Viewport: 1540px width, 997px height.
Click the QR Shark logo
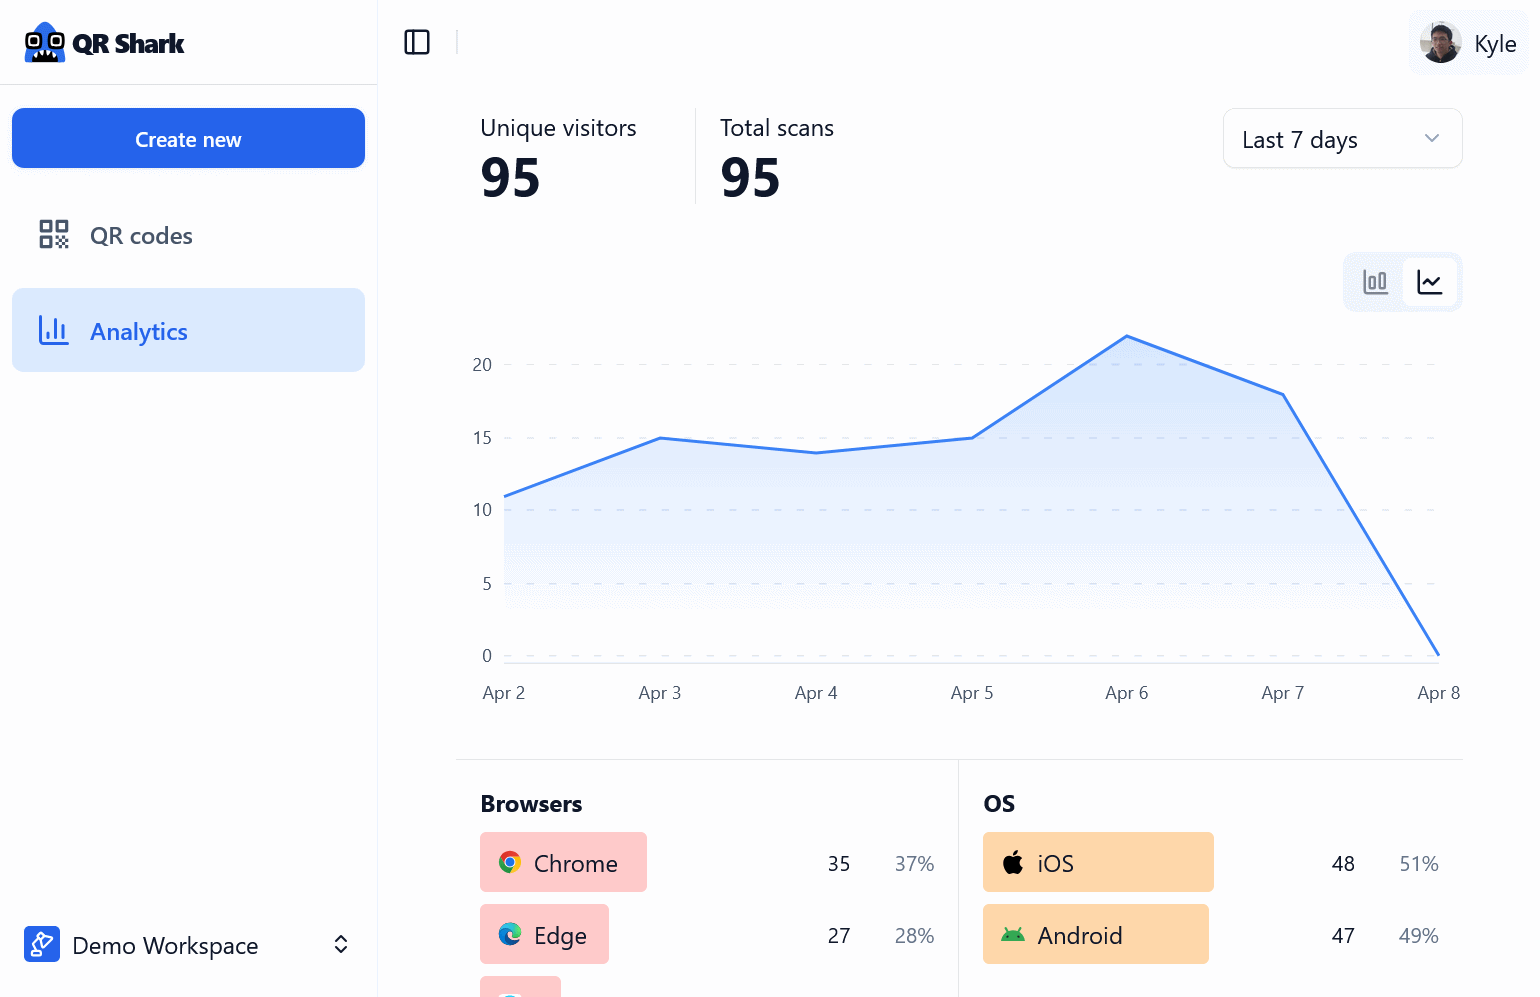[x=104, y=43]
